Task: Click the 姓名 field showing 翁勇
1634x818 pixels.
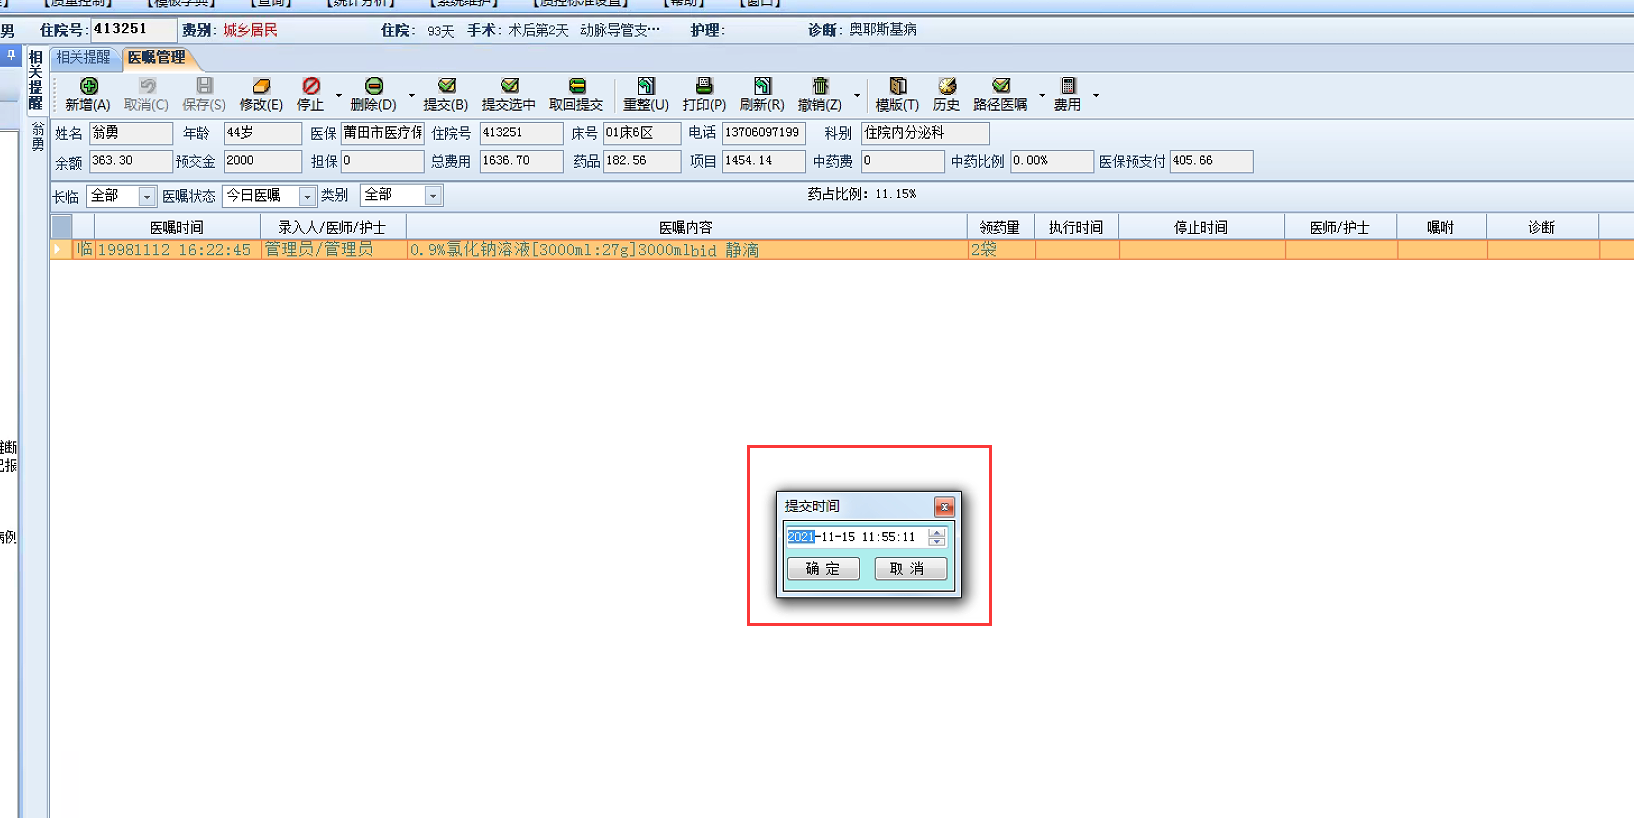Action: [131, 133]
